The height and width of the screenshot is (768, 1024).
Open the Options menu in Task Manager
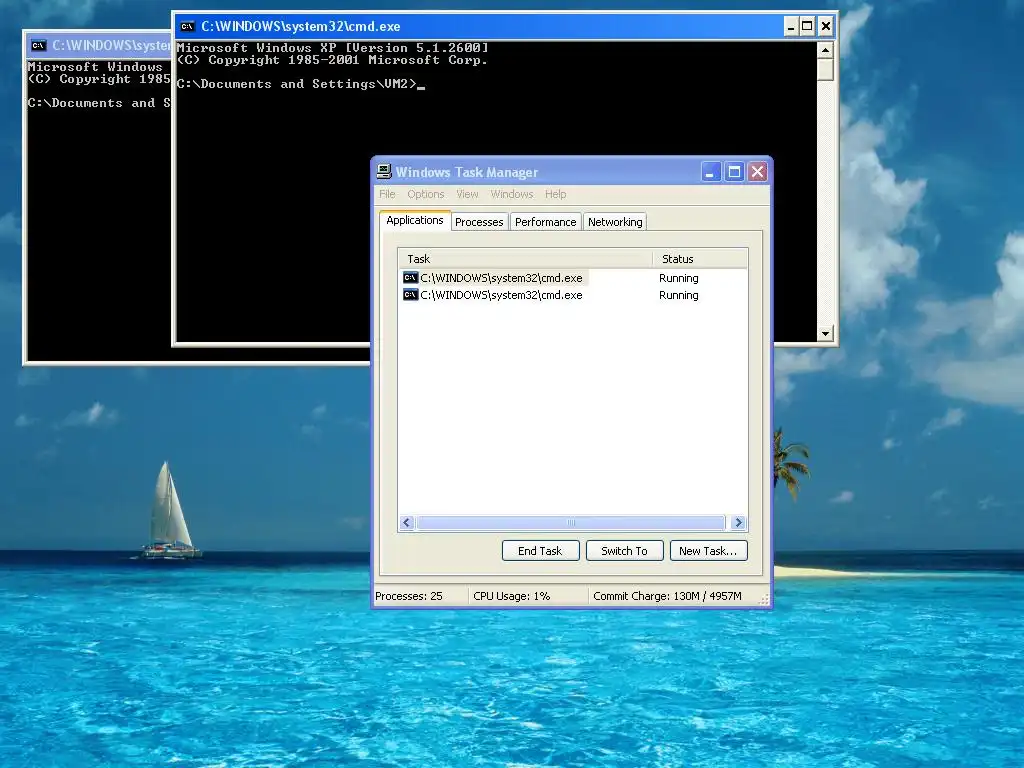tap(426, 194)
